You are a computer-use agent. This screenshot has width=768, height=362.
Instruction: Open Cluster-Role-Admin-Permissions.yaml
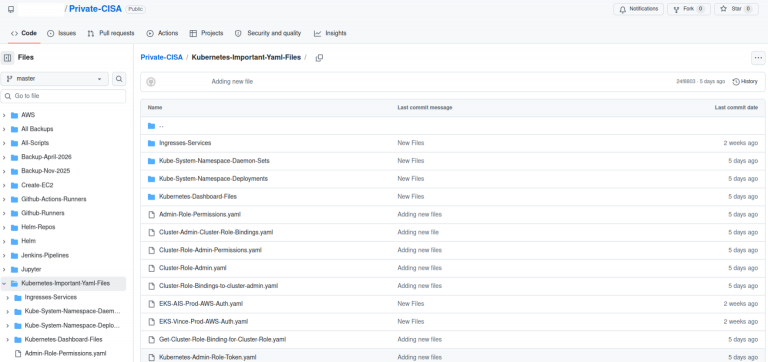[210, 250]
